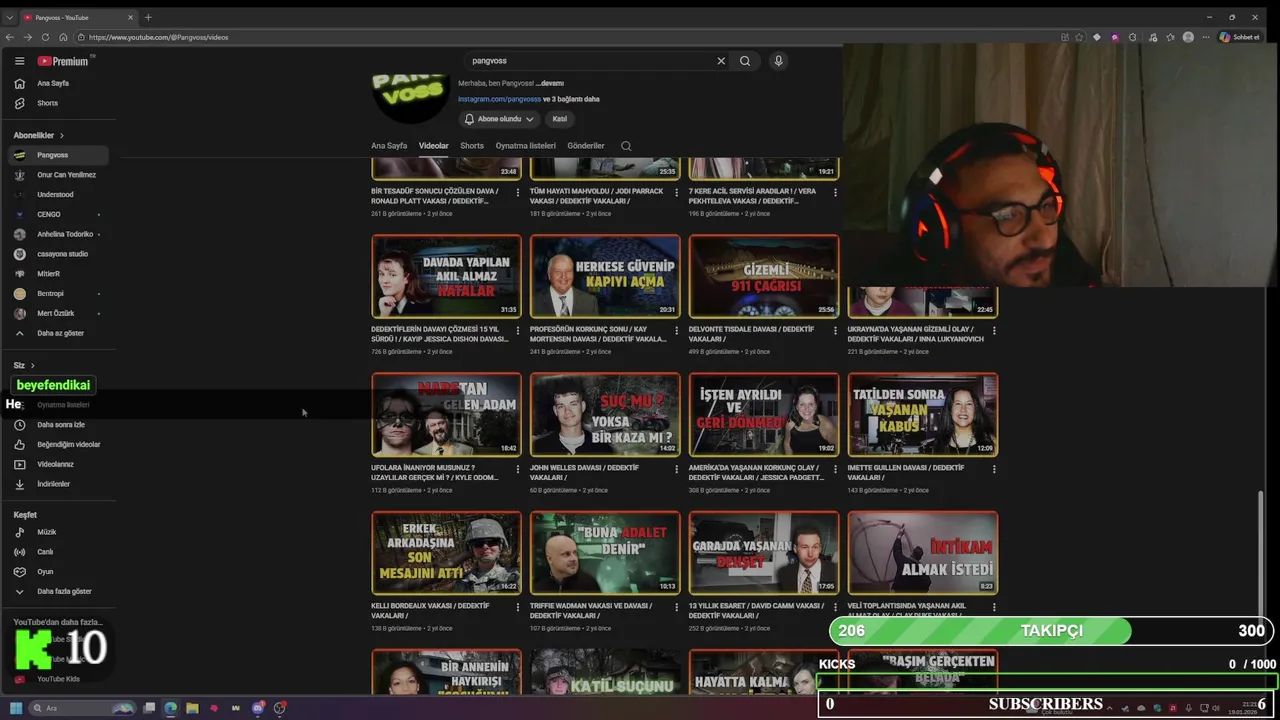Open Müzik under Keşfet
Screen dimensions: 1280x720
click(x=58, y=532)
